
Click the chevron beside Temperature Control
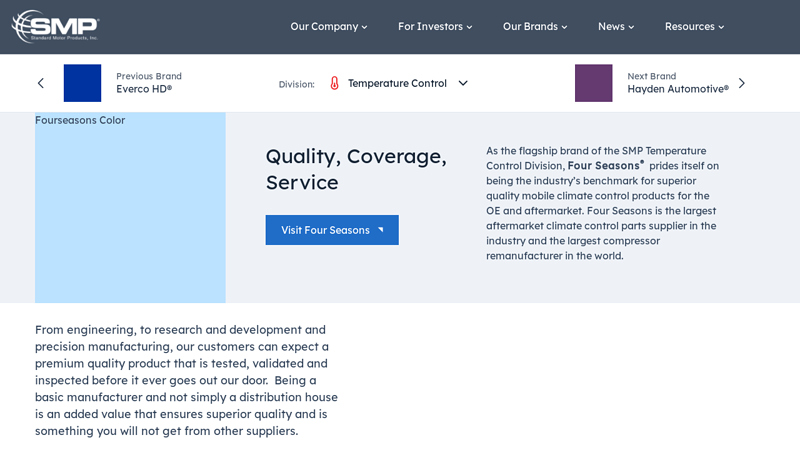463,83
